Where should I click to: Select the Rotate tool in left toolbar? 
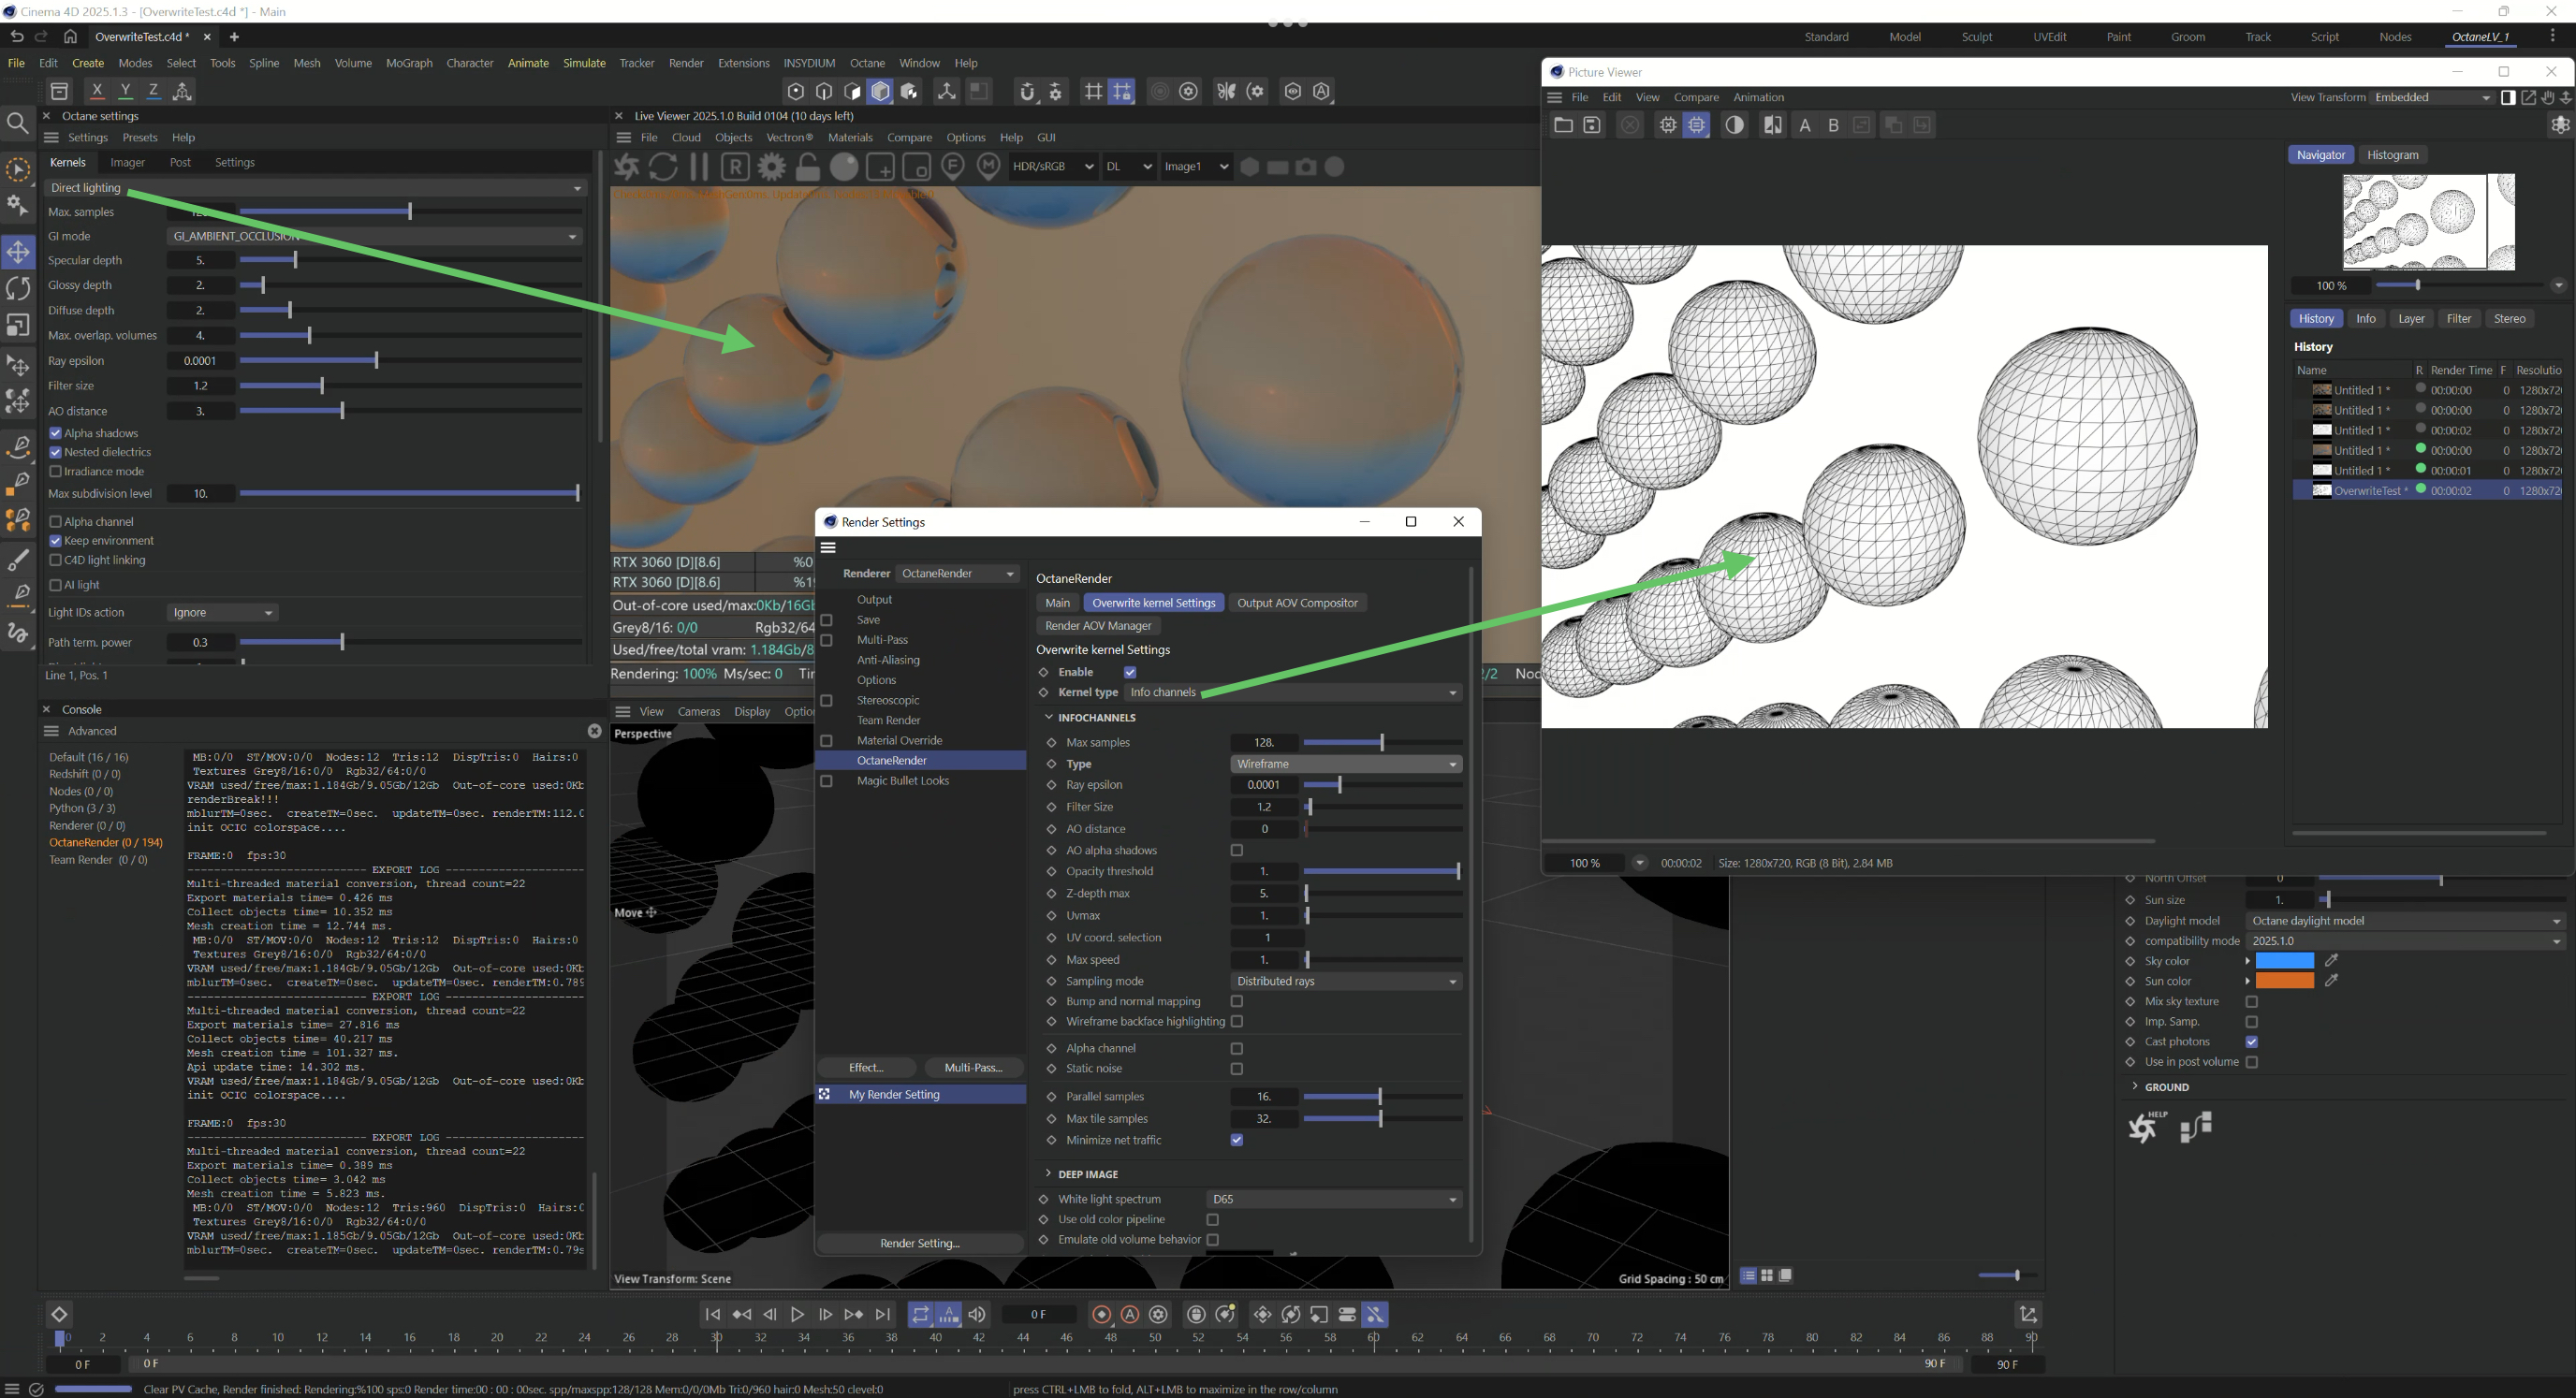click(18, 289)
